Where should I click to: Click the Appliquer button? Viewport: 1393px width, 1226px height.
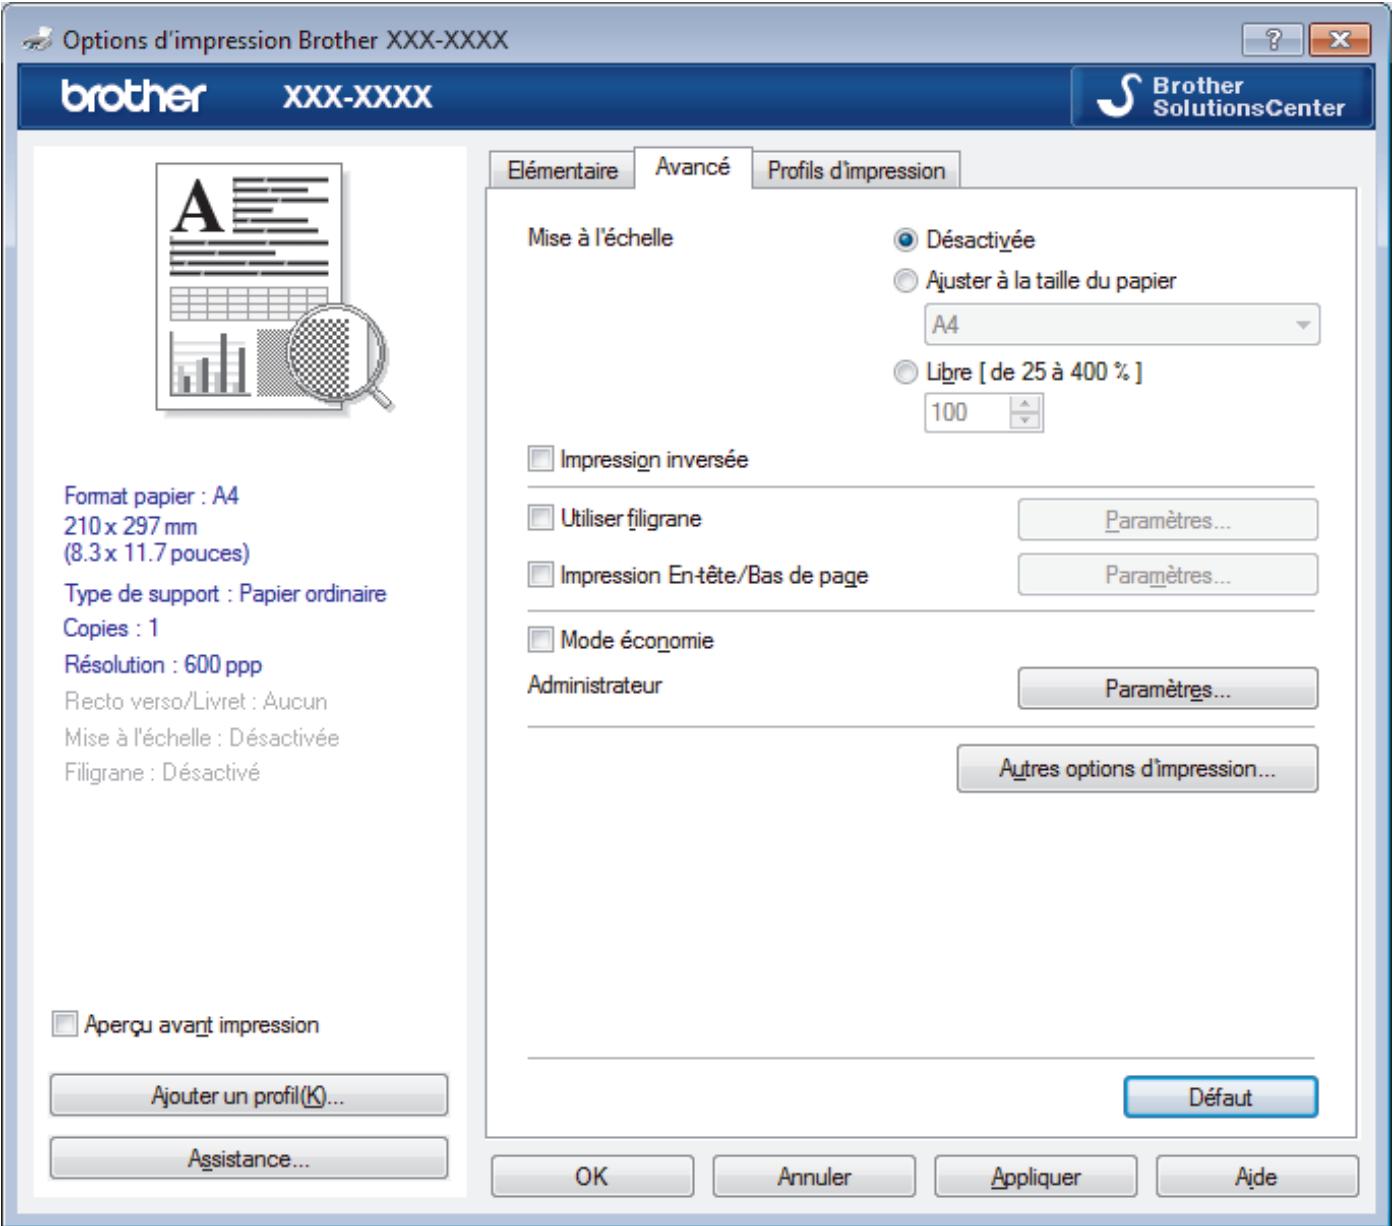(x=1036, y=1177)
